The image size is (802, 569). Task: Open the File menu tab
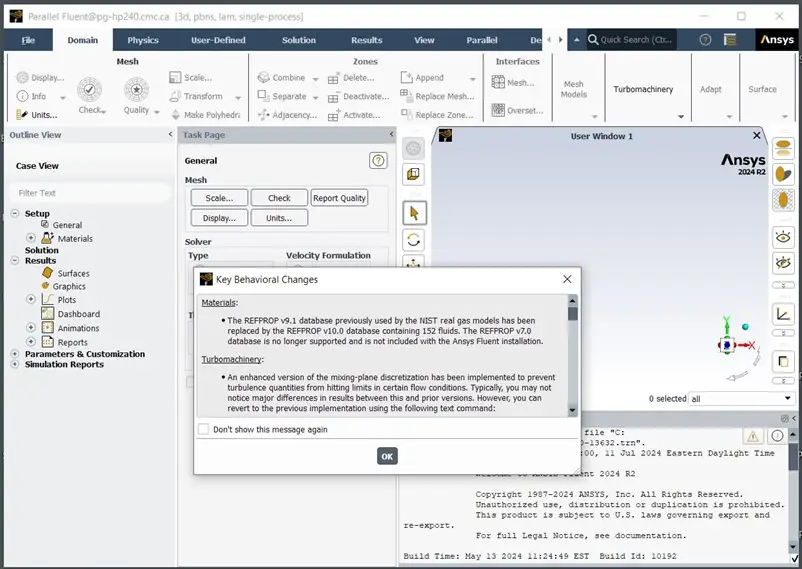click(28, 40)
